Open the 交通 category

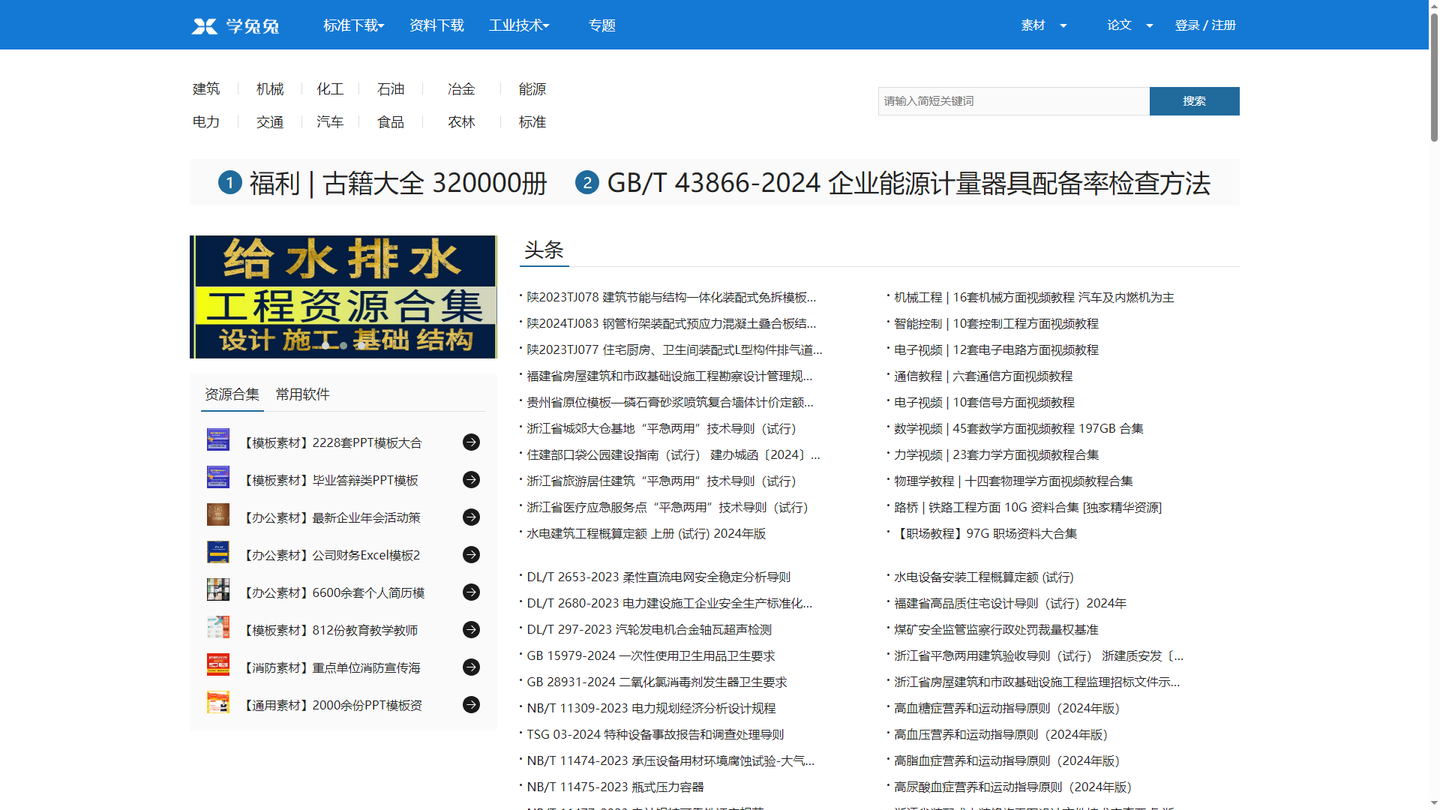click(270, 122)
